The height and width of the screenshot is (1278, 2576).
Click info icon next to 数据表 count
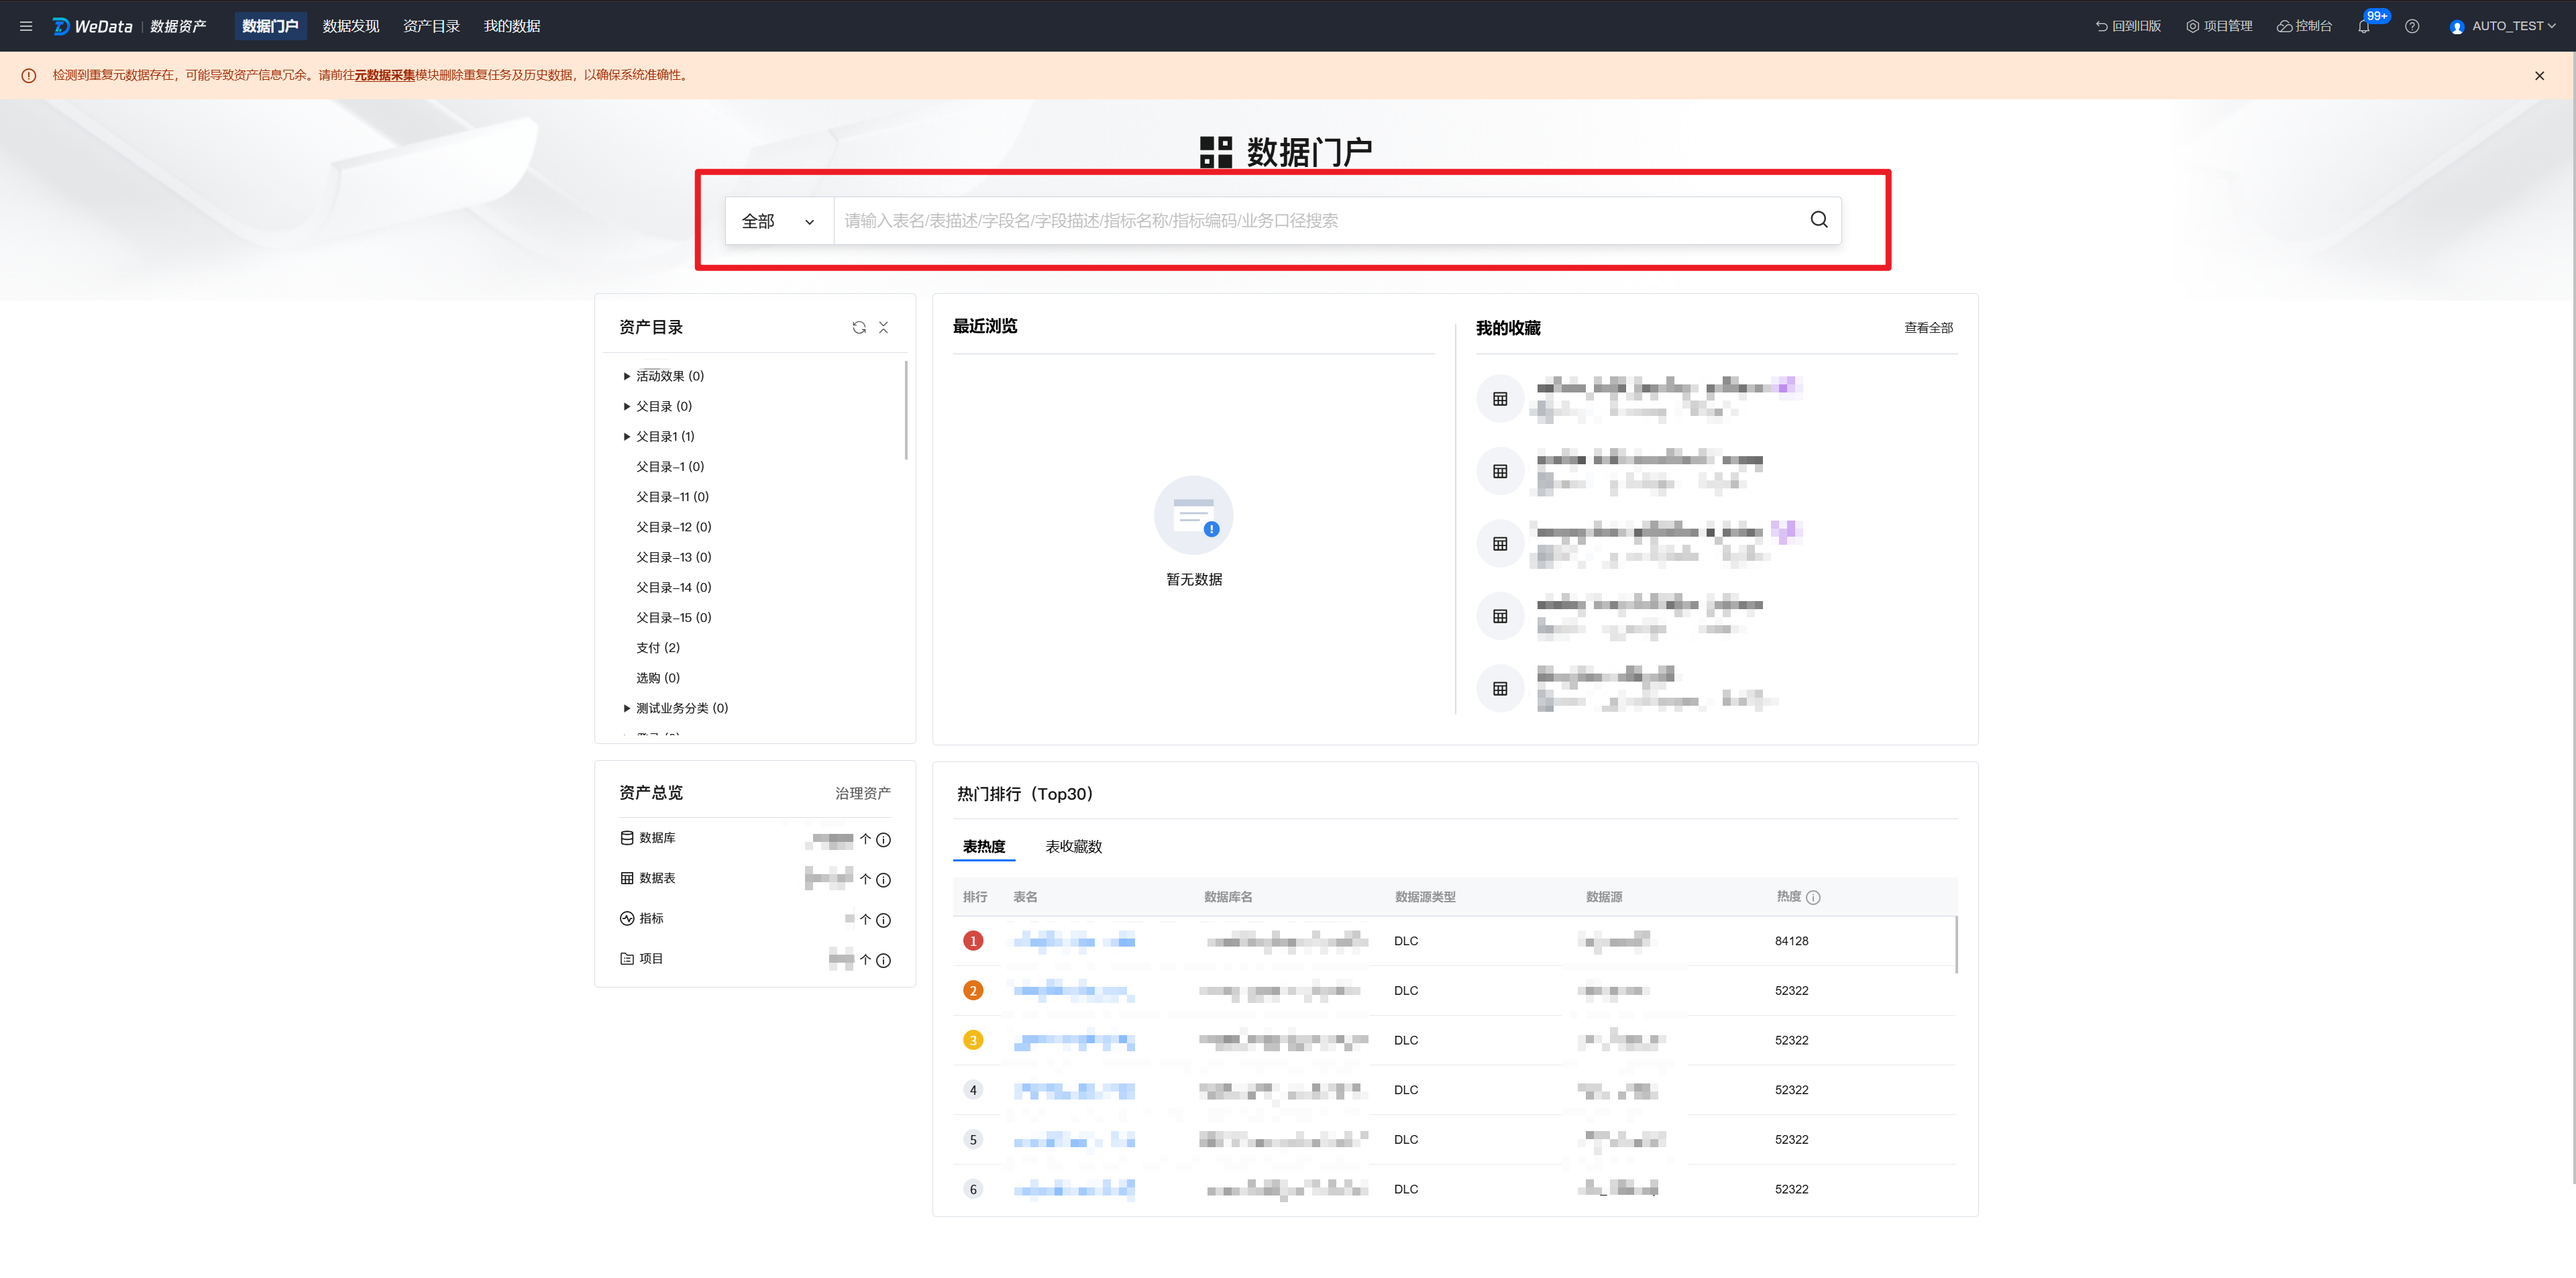coord(883,880)
